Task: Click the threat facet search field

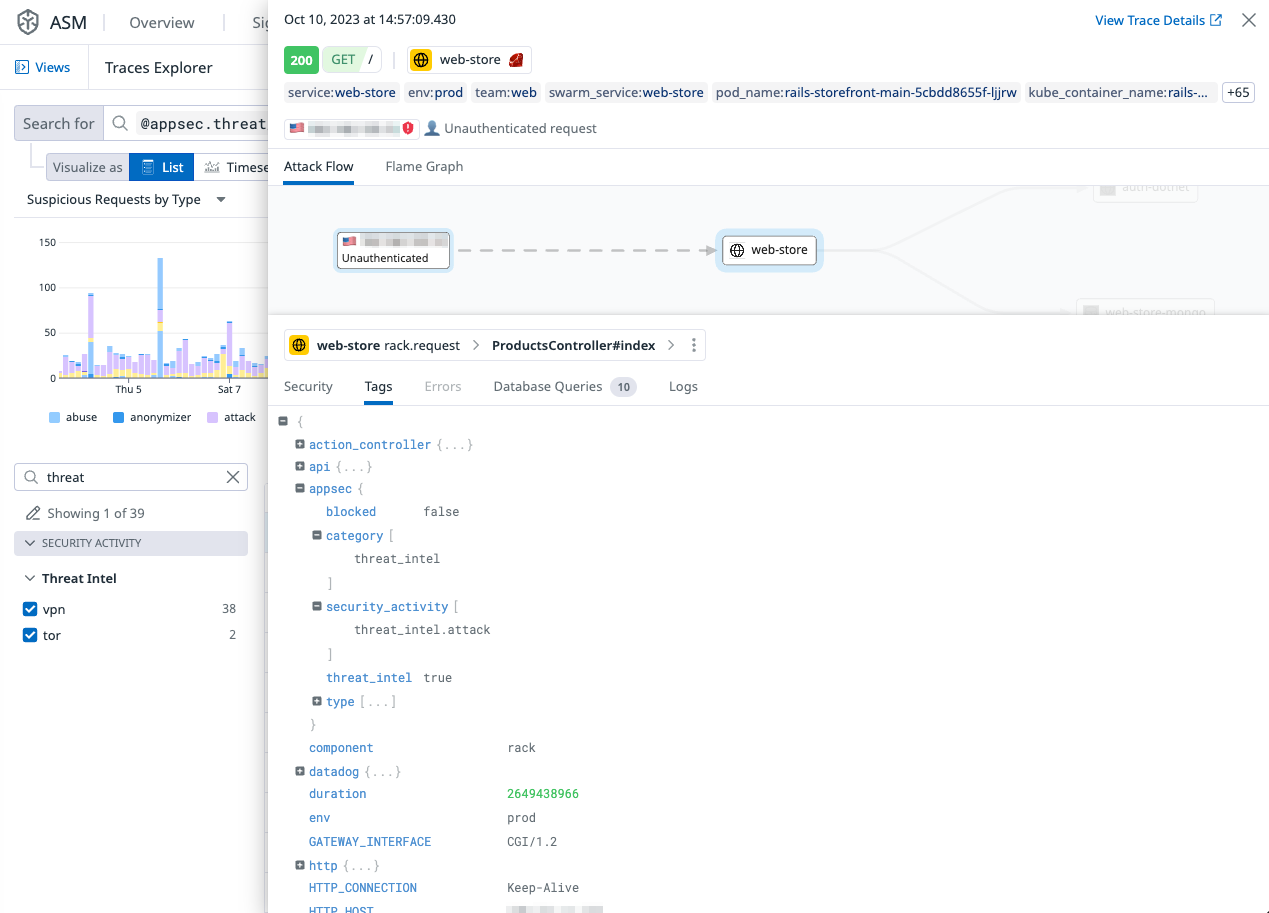Action: point(131,477)
